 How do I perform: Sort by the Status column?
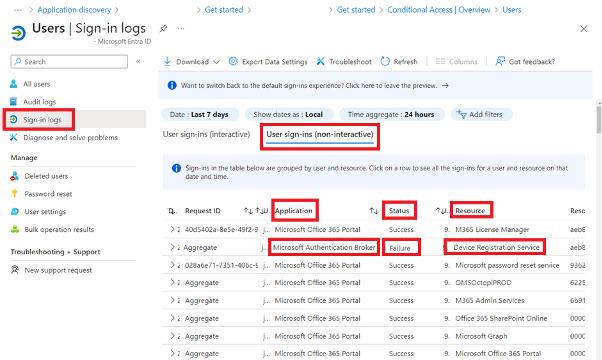coord(399,211)
